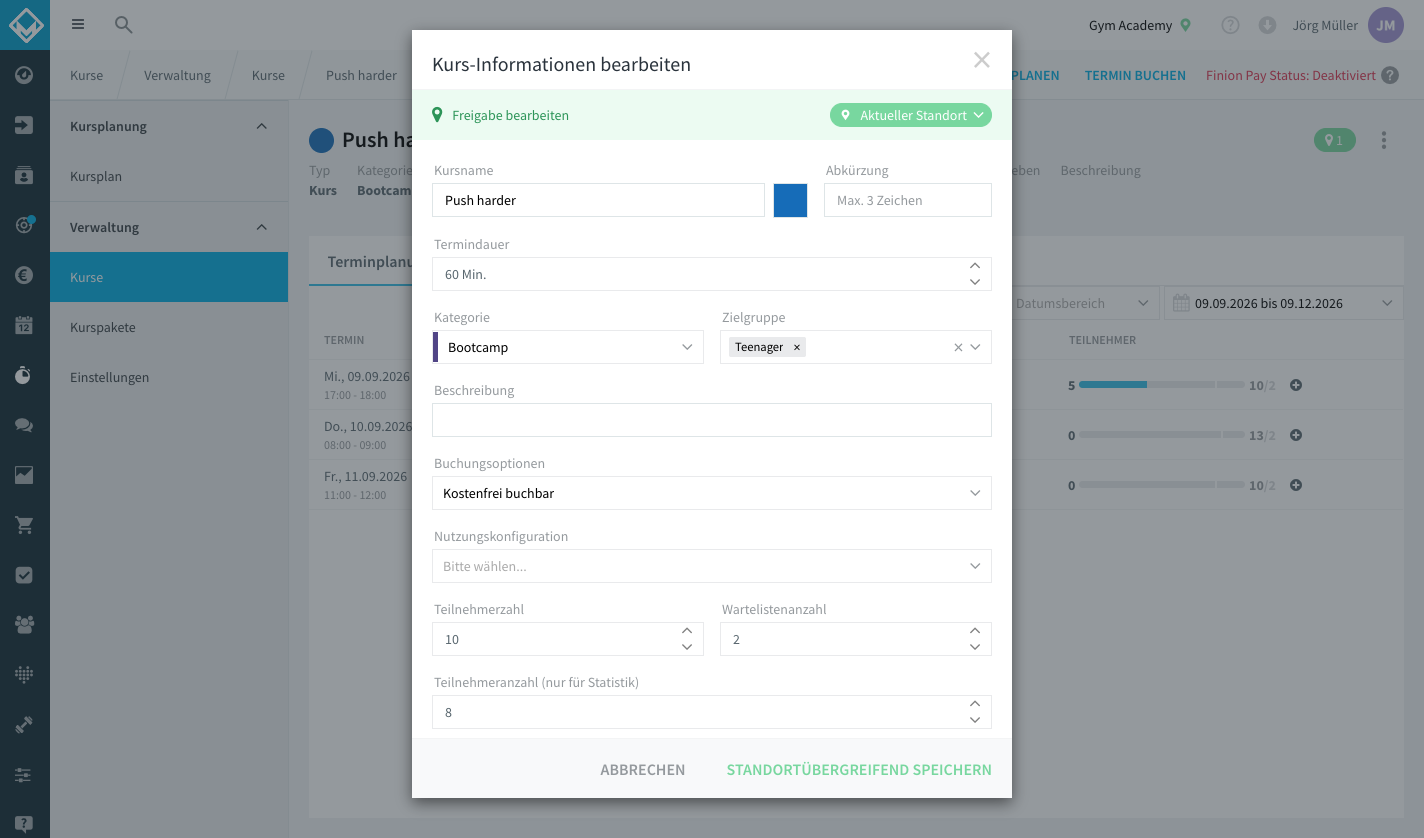Increase the Termindauer value
Screen dimensions: 1424x838
[x=975, y=266]
